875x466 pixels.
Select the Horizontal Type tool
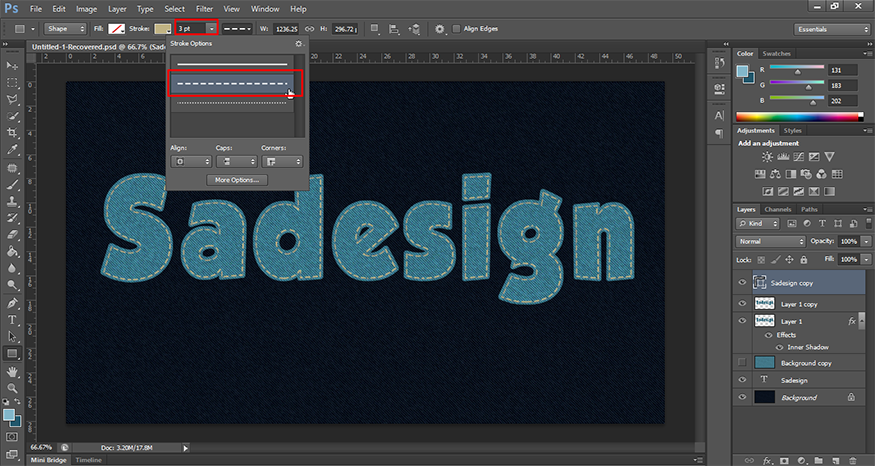point(12,320)
